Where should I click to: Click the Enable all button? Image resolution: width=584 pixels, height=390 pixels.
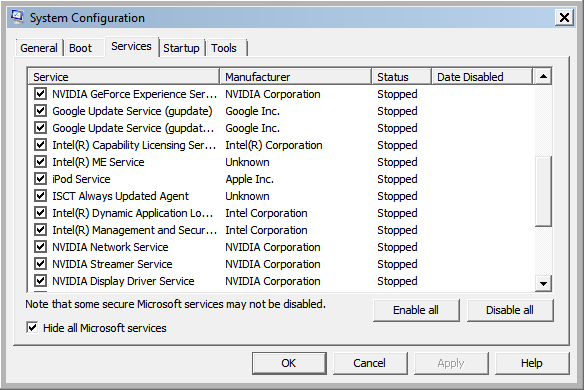pyautogui.click(x=416, y=310)
